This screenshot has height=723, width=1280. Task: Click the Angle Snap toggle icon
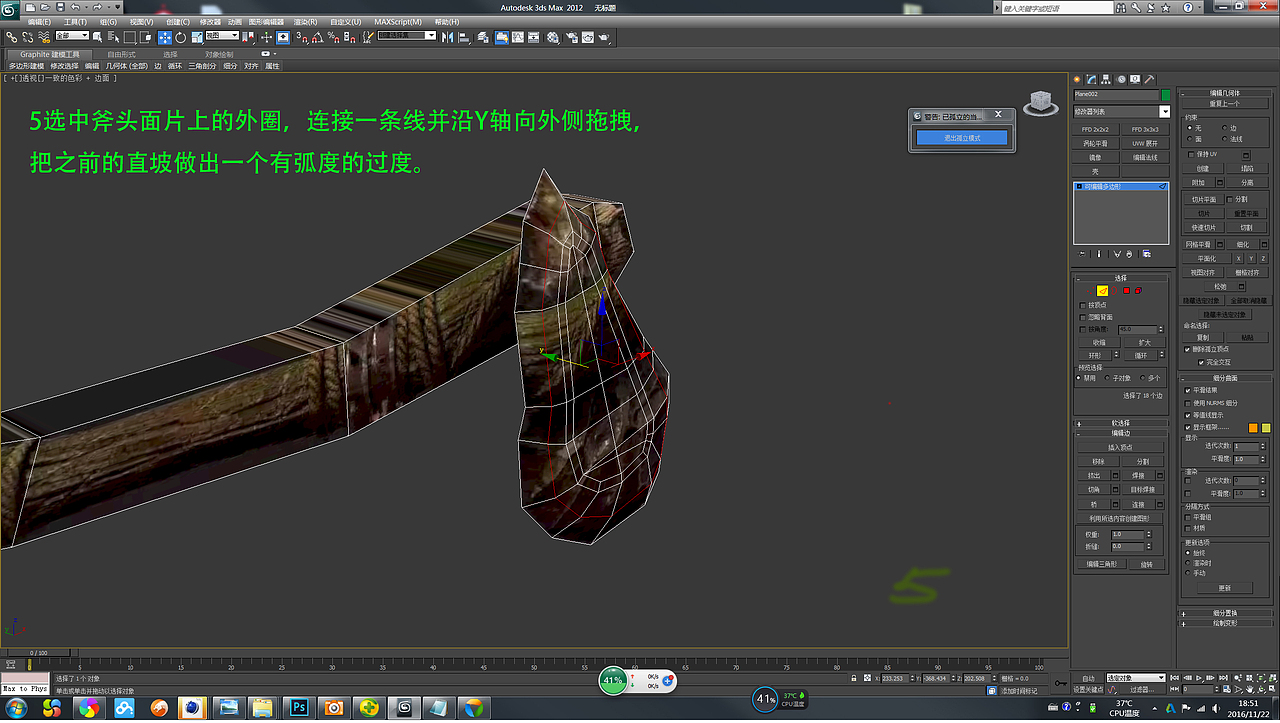click(317, 37)
